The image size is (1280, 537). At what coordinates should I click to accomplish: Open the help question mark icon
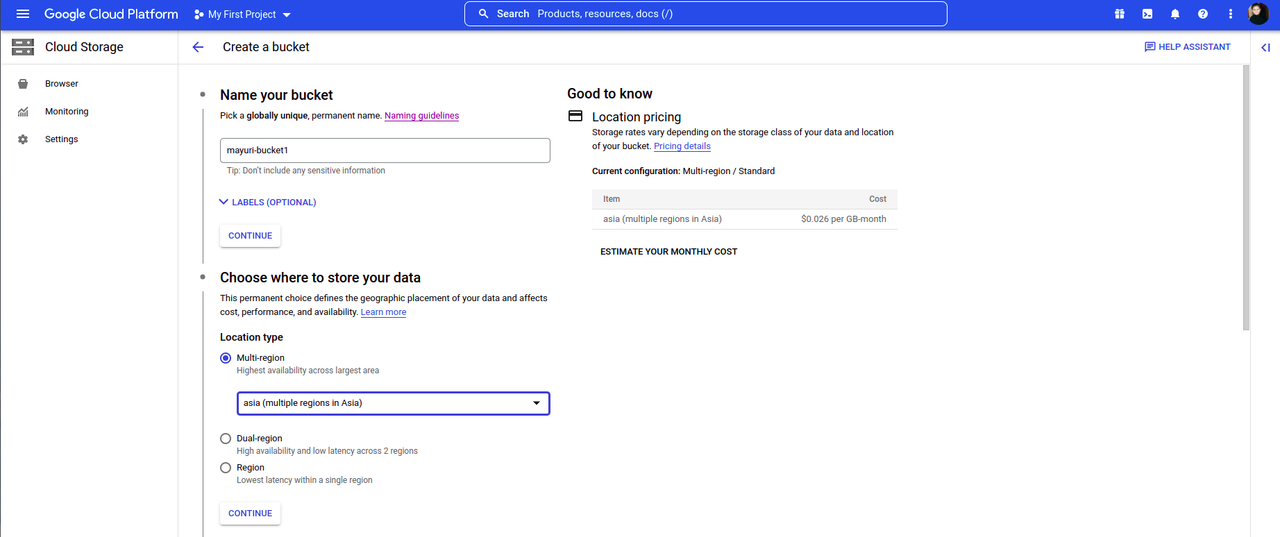pos(1203,14)
